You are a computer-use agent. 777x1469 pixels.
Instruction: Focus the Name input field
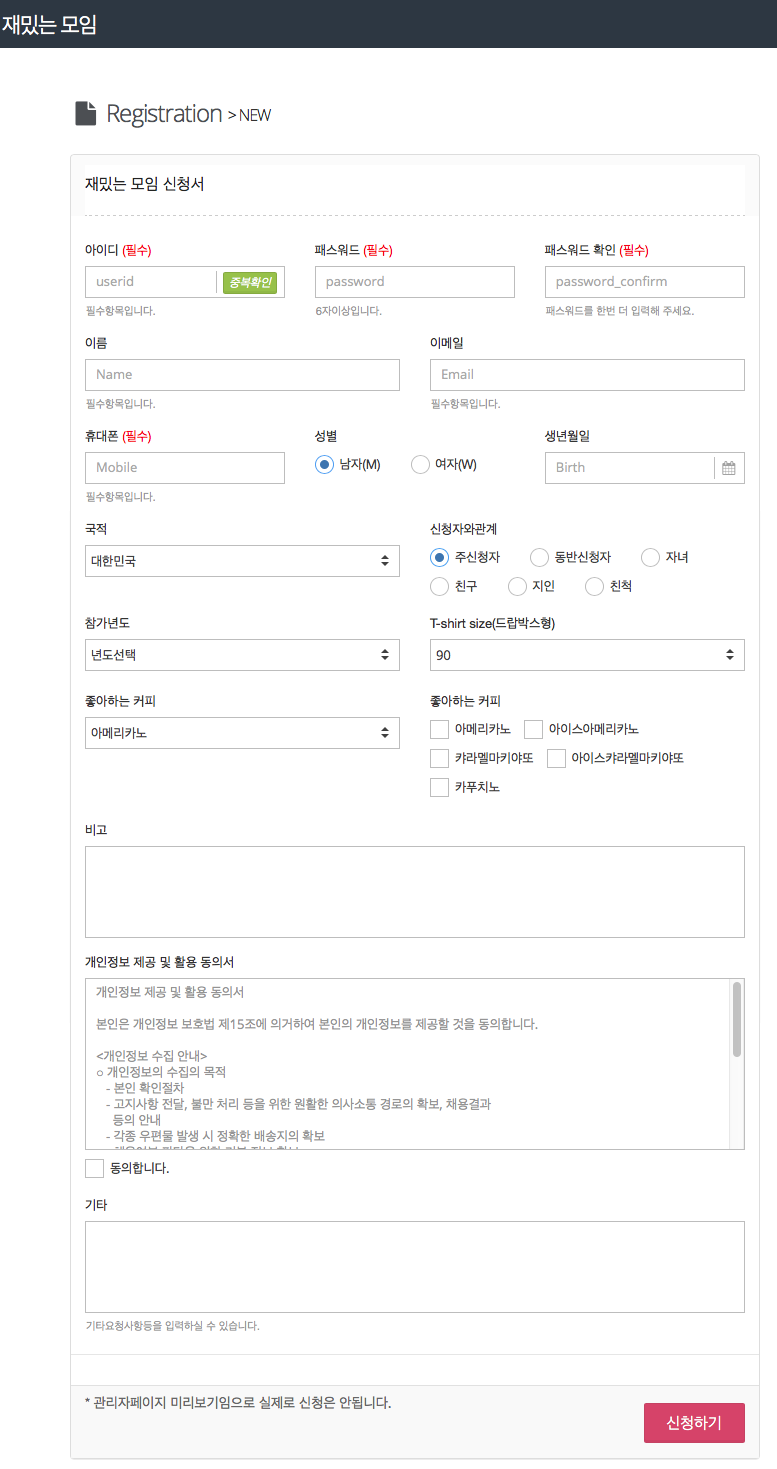(242, 375)
